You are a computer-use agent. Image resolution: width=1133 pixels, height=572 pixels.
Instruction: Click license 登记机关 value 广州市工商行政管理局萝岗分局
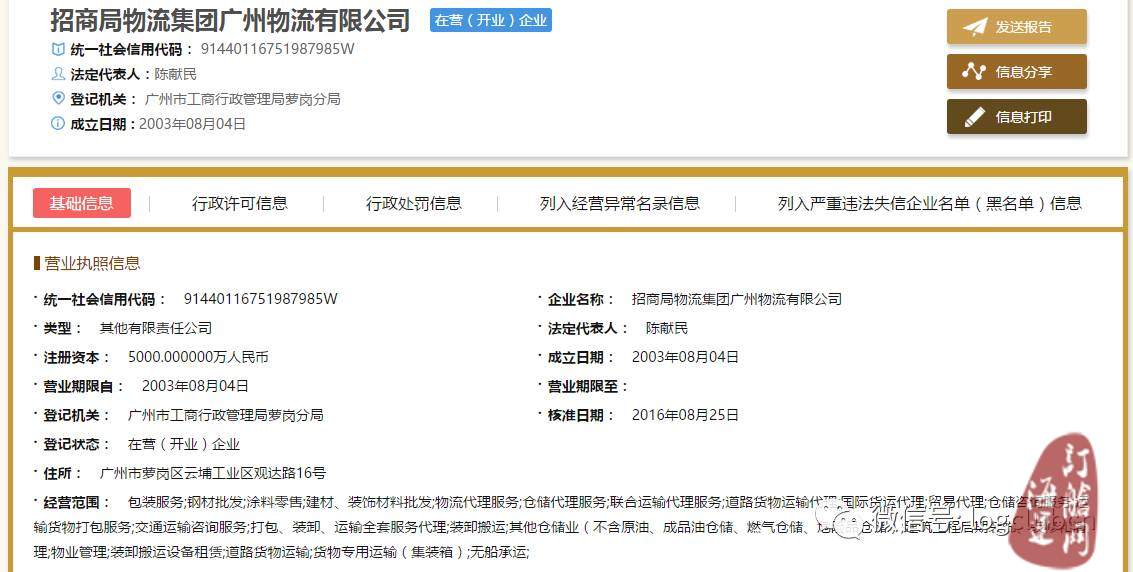[225, 415]
